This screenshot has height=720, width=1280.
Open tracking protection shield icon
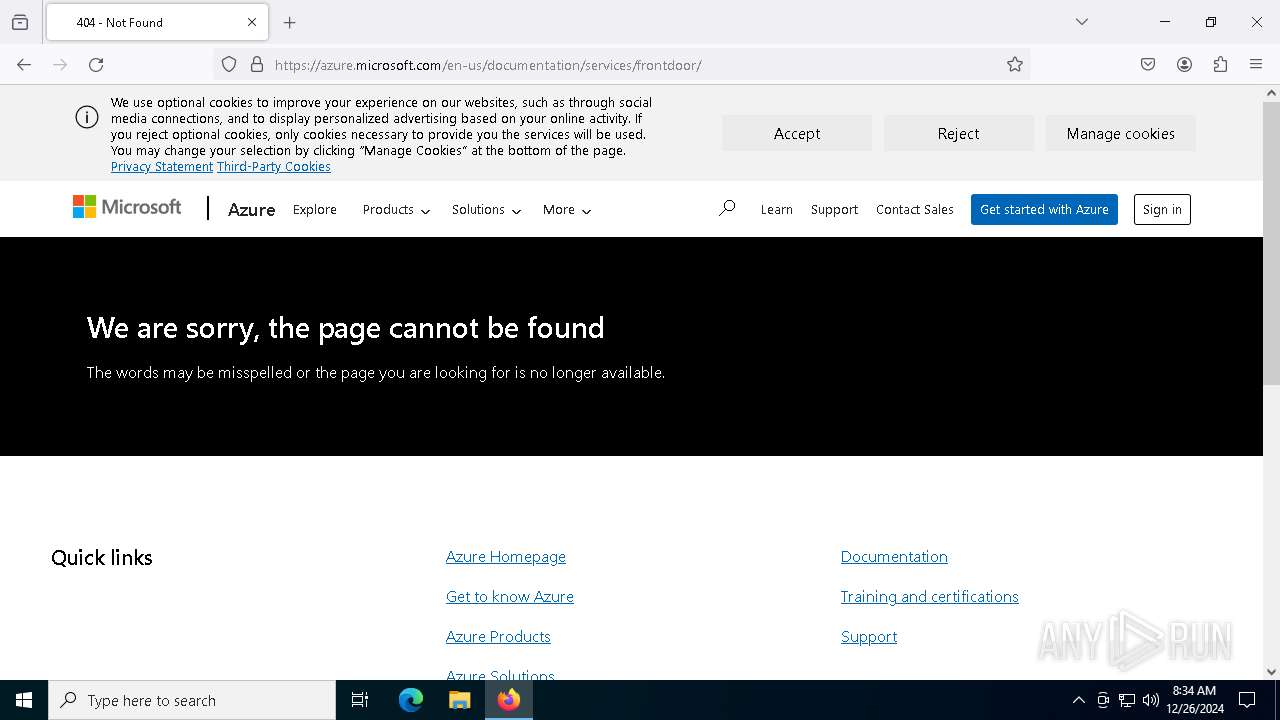(229, 65)
